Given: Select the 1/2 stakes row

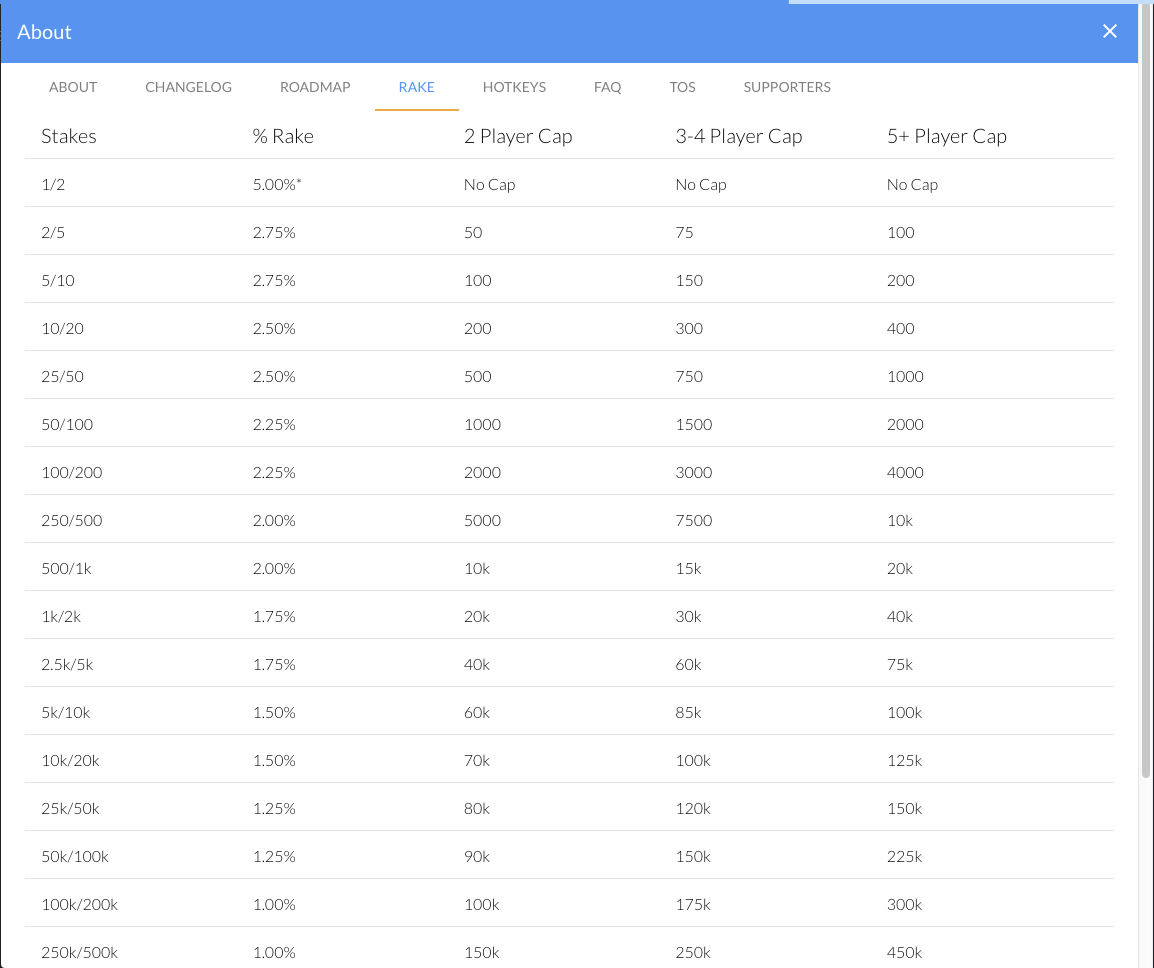Looking at the screenshot, I should coord(569,183).
